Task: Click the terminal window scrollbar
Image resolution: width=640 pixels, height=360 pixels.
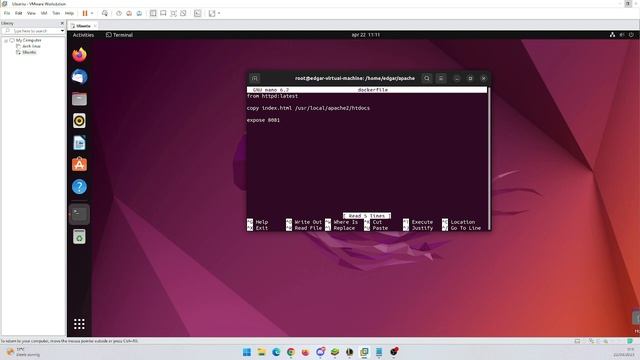Action: click(x=489, y=158)
